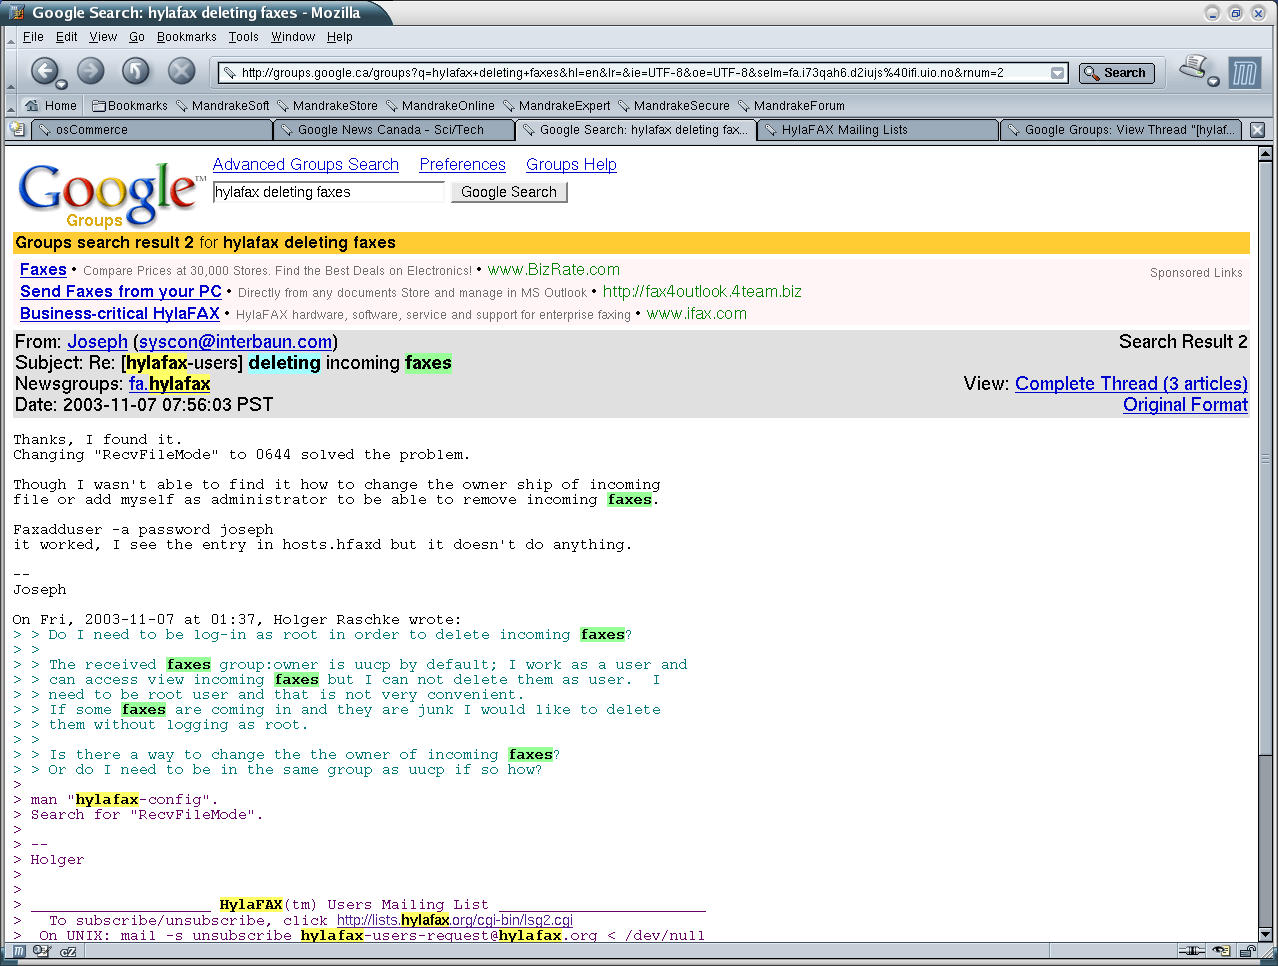Switch to the Google Groups View Thread tab
This screenshot has height=966, width=1278.
(1120, 130)
